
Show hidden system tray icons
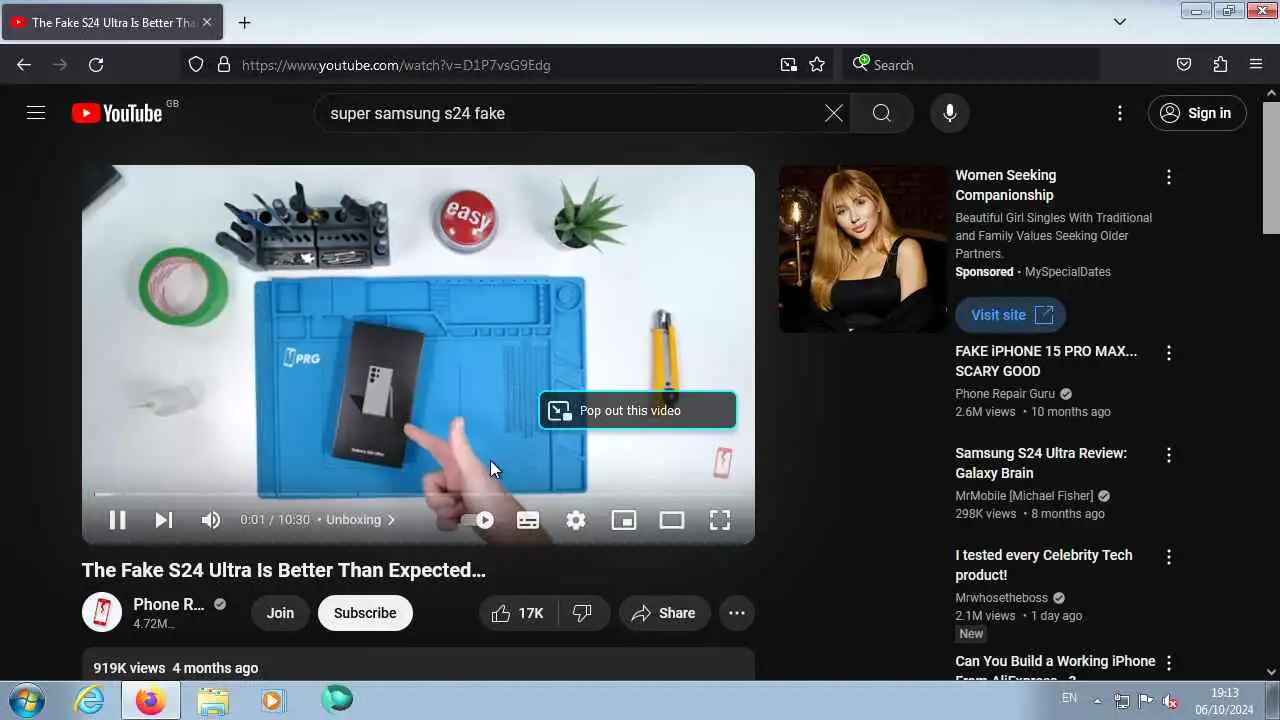(1097, 701)
